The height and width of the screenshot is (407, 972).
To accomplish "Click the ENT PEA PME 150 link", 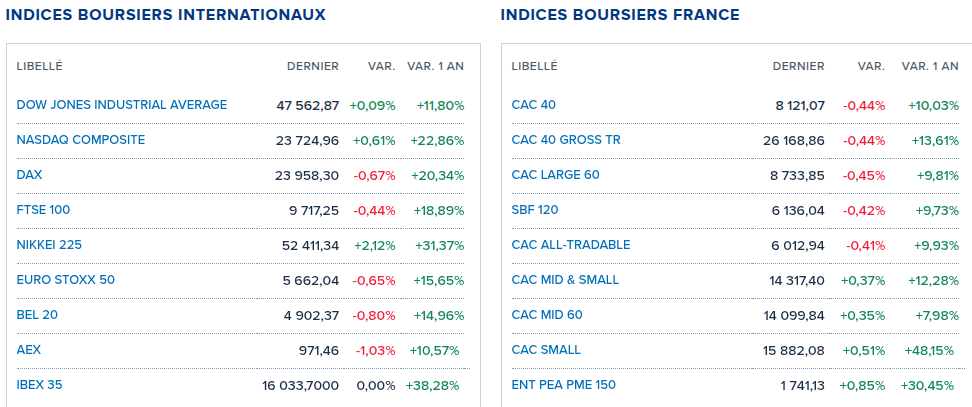I will [564, 385].
